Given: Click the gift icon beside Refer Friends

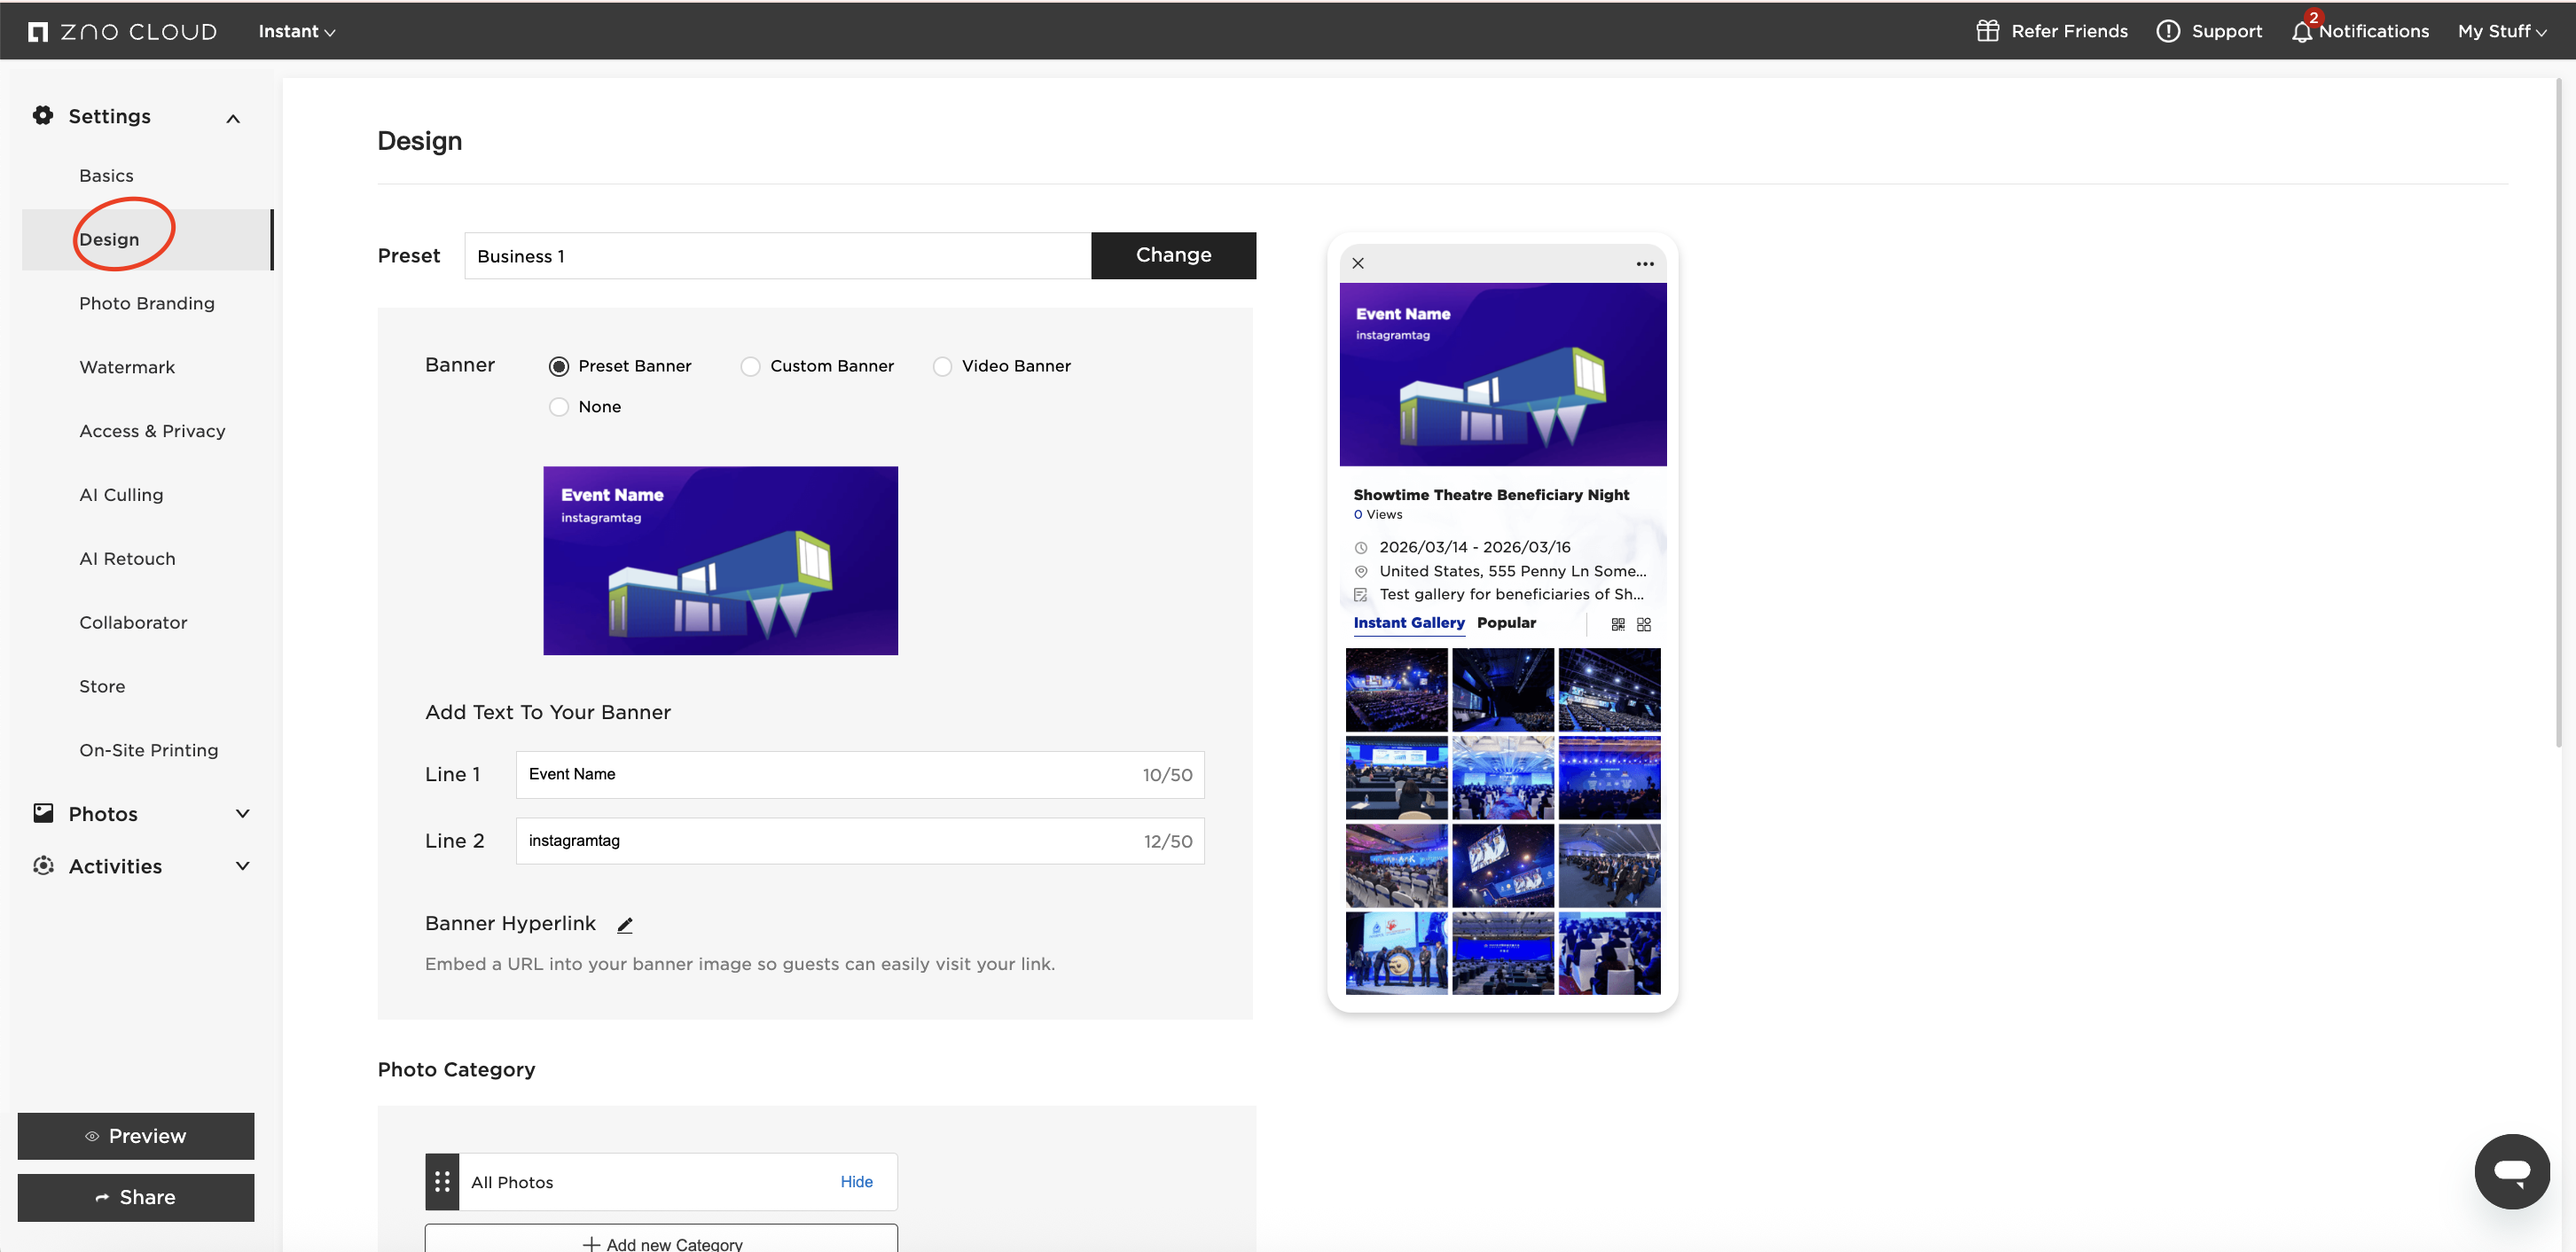Looking at the screenshot, I should [1988, 30].
